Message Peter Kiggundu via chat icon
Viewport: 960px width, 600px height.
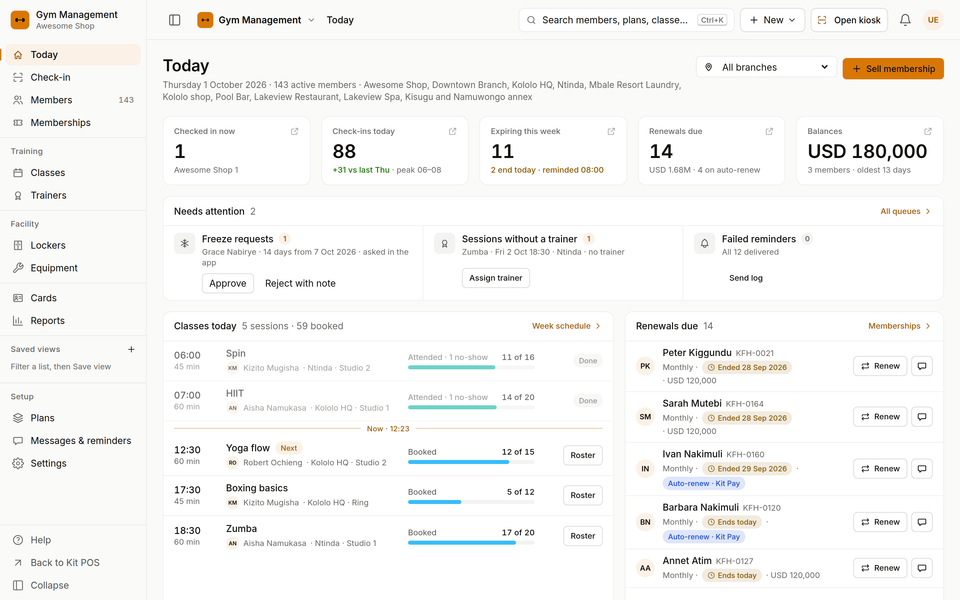coord(921,366)
